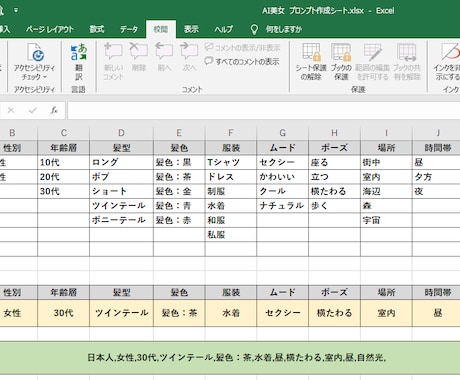Click the ナチュラル mood cell
460x380 pixels.
282,206
